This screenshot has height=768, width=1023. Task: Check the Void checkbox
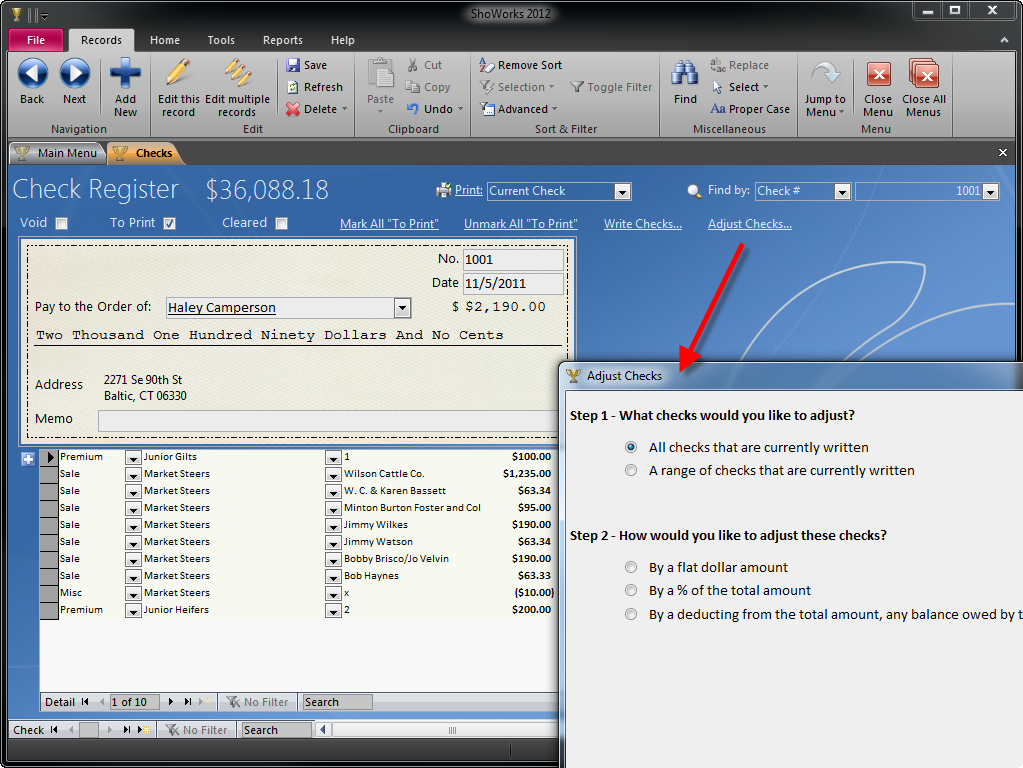(x=60, y=223)
